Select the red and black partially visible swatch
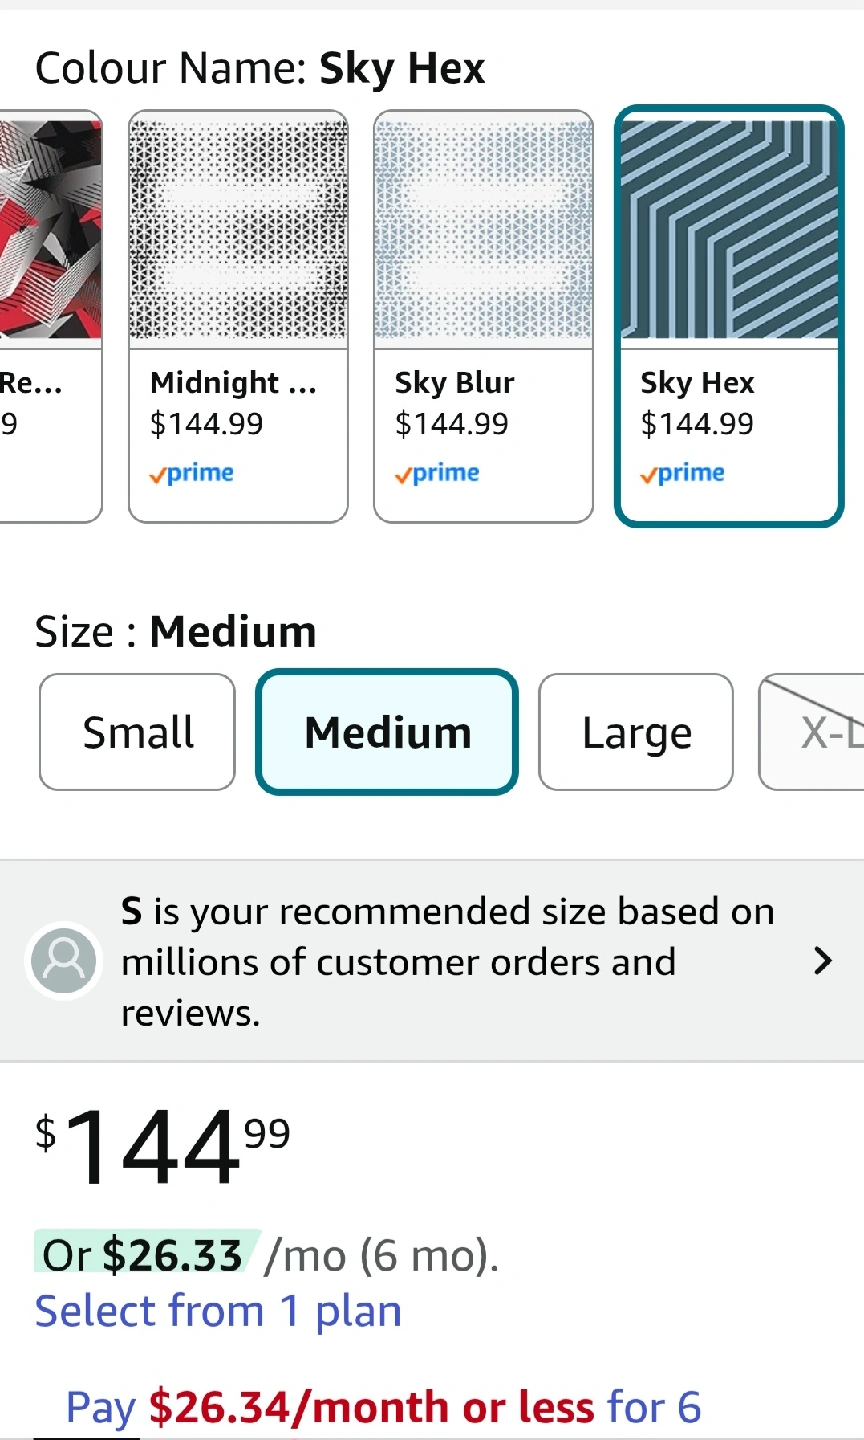 (50, 230)
